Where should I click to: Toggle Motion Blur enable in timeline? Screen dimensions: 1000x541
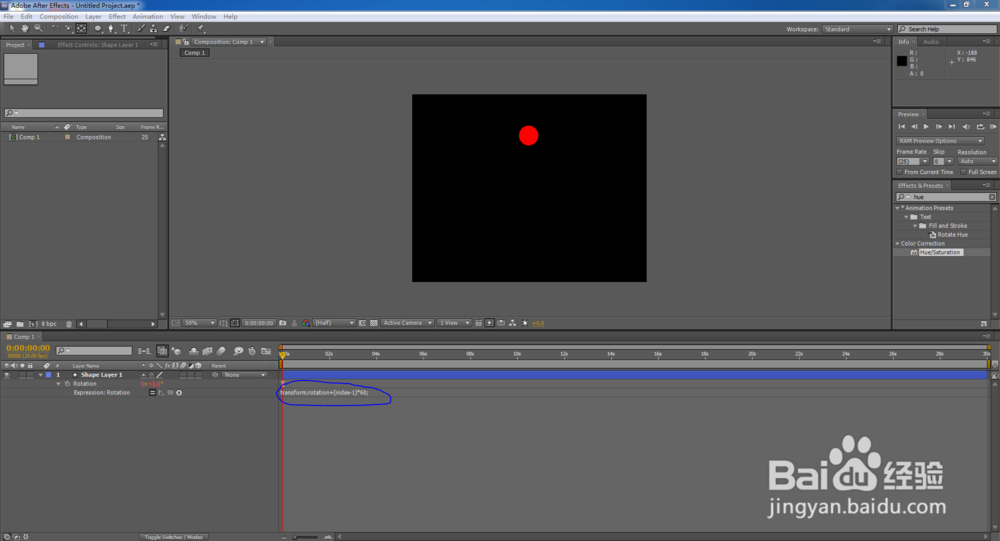point(221,351)
